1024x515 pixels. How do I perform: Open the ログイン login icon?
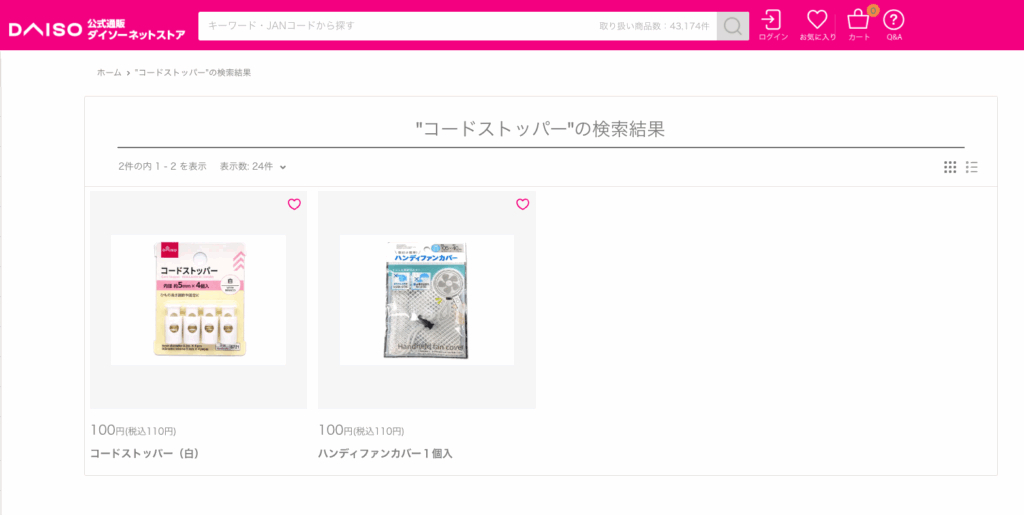click(x=773, y=25)
